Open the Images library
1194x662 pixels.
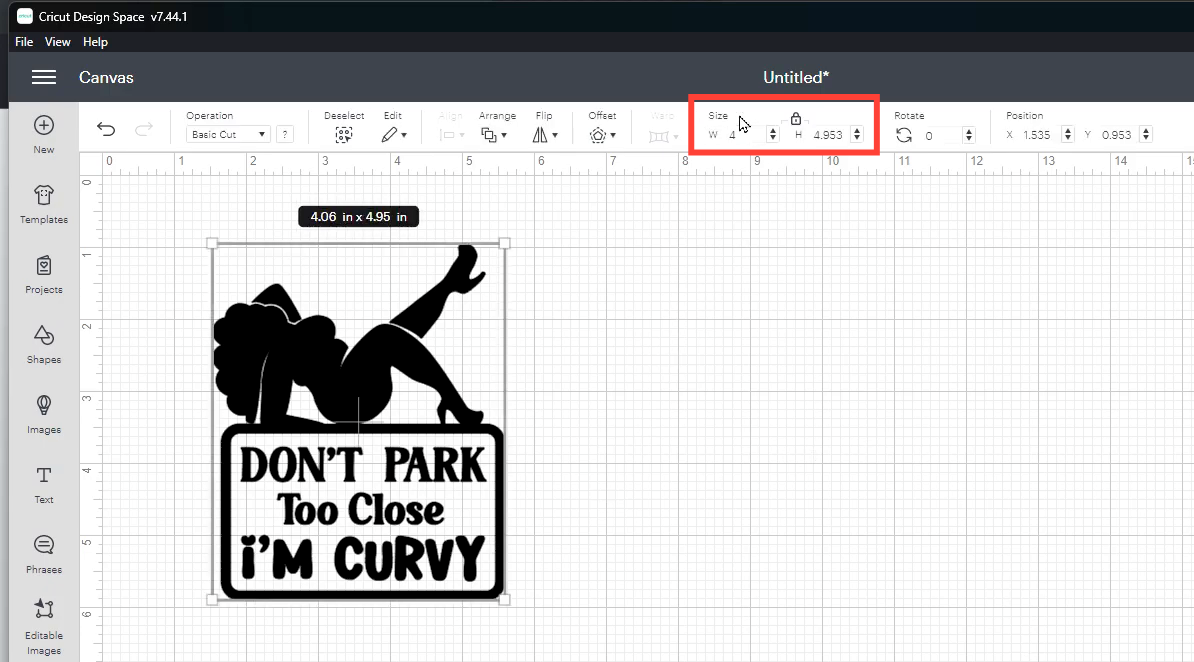[43, 406]
